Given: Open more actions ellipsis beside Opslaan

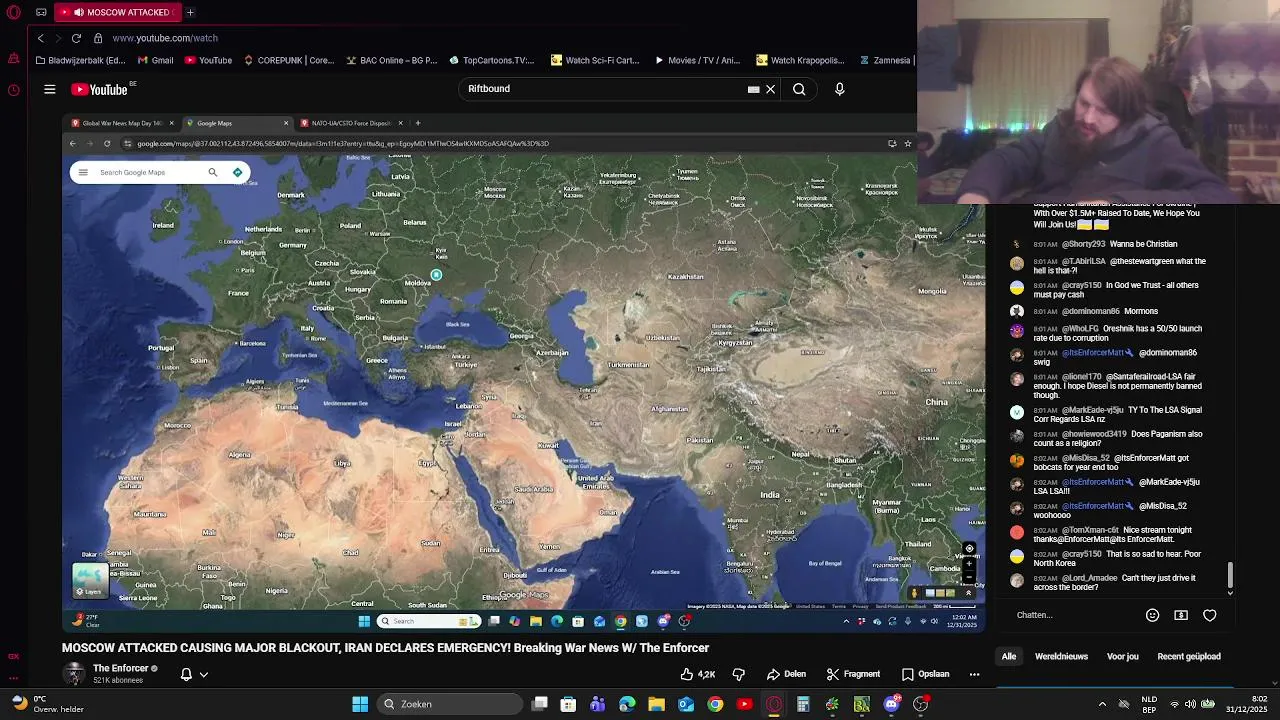Looking at the screenshot, I should coord(974,674).
